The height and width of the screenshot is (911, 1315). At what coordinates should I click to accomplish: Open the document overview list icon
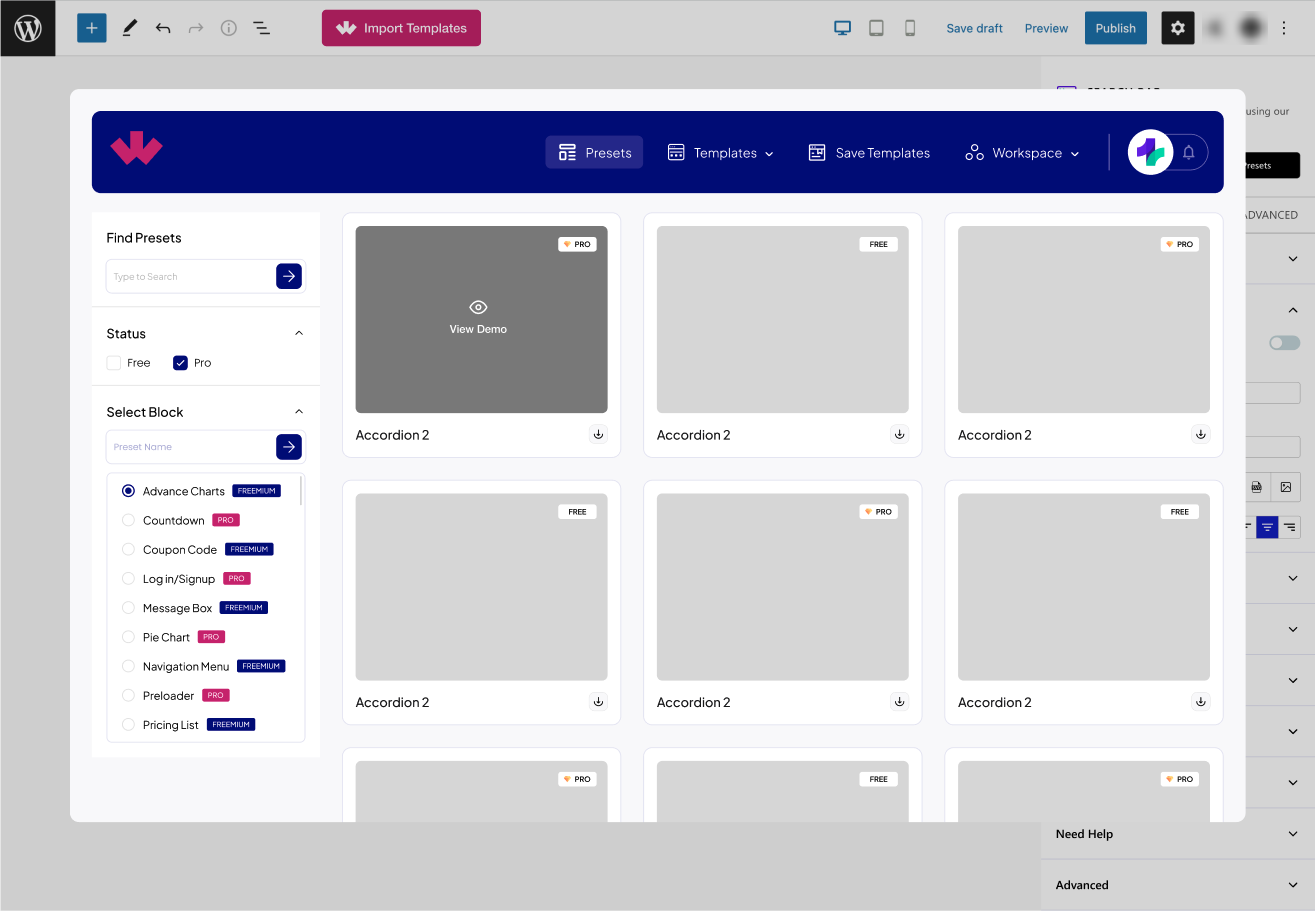click(261, 28)
